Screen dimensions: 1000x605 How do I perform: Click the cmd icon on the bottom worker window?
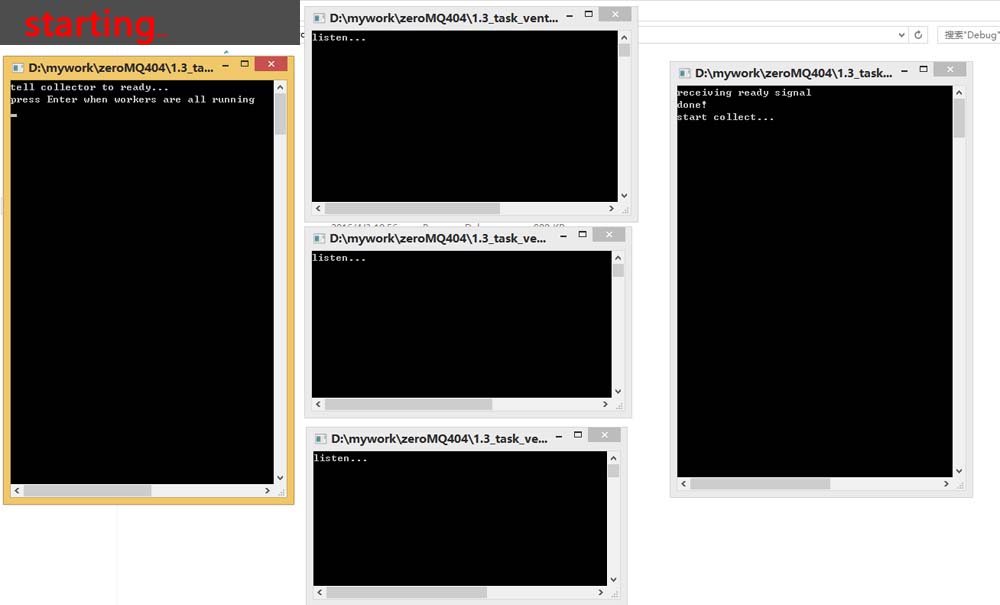320,435
